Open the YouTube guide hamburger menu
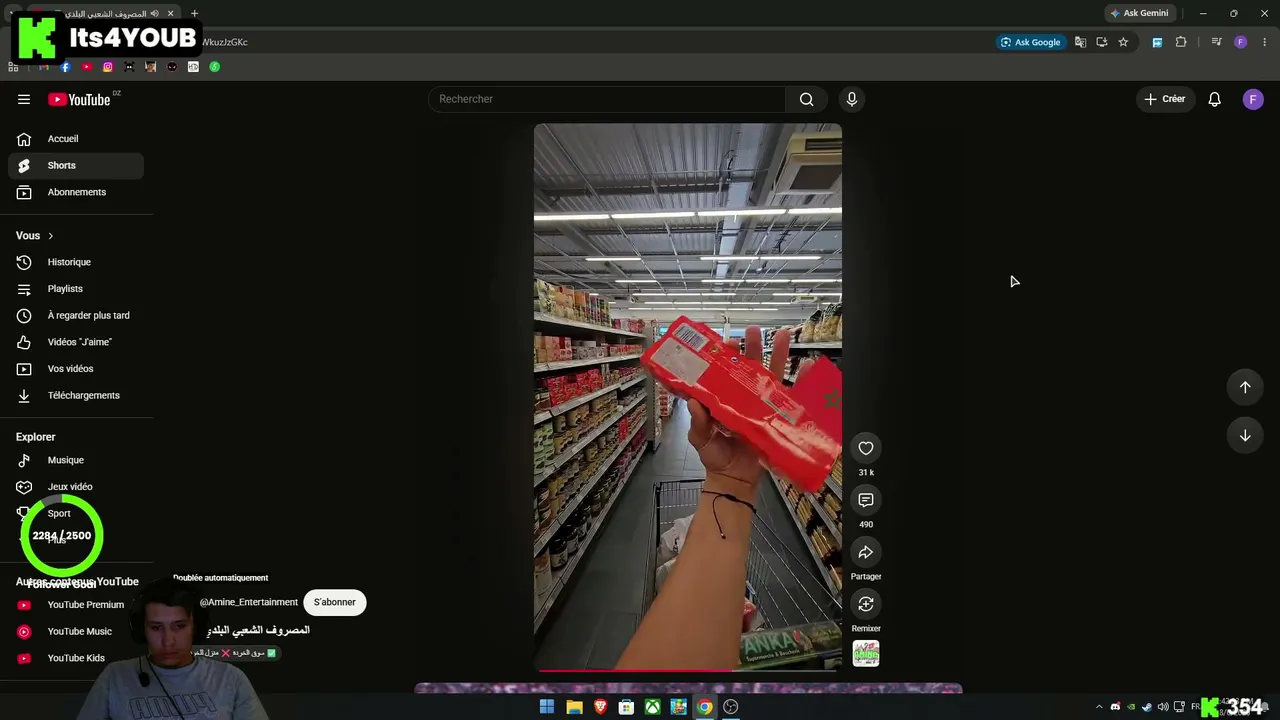This screenshot has width=1280, height=720. (x=24, y=99)
